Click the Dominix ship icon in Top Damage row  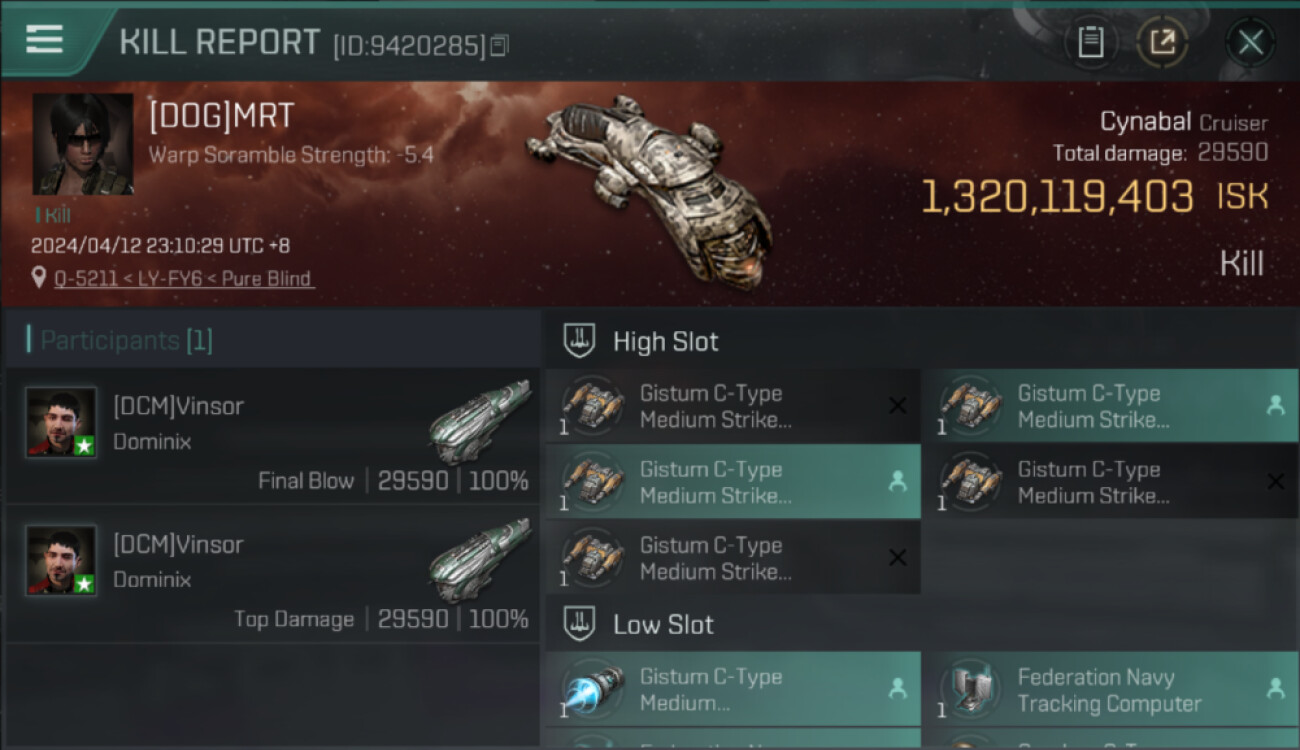pos(479,559)
